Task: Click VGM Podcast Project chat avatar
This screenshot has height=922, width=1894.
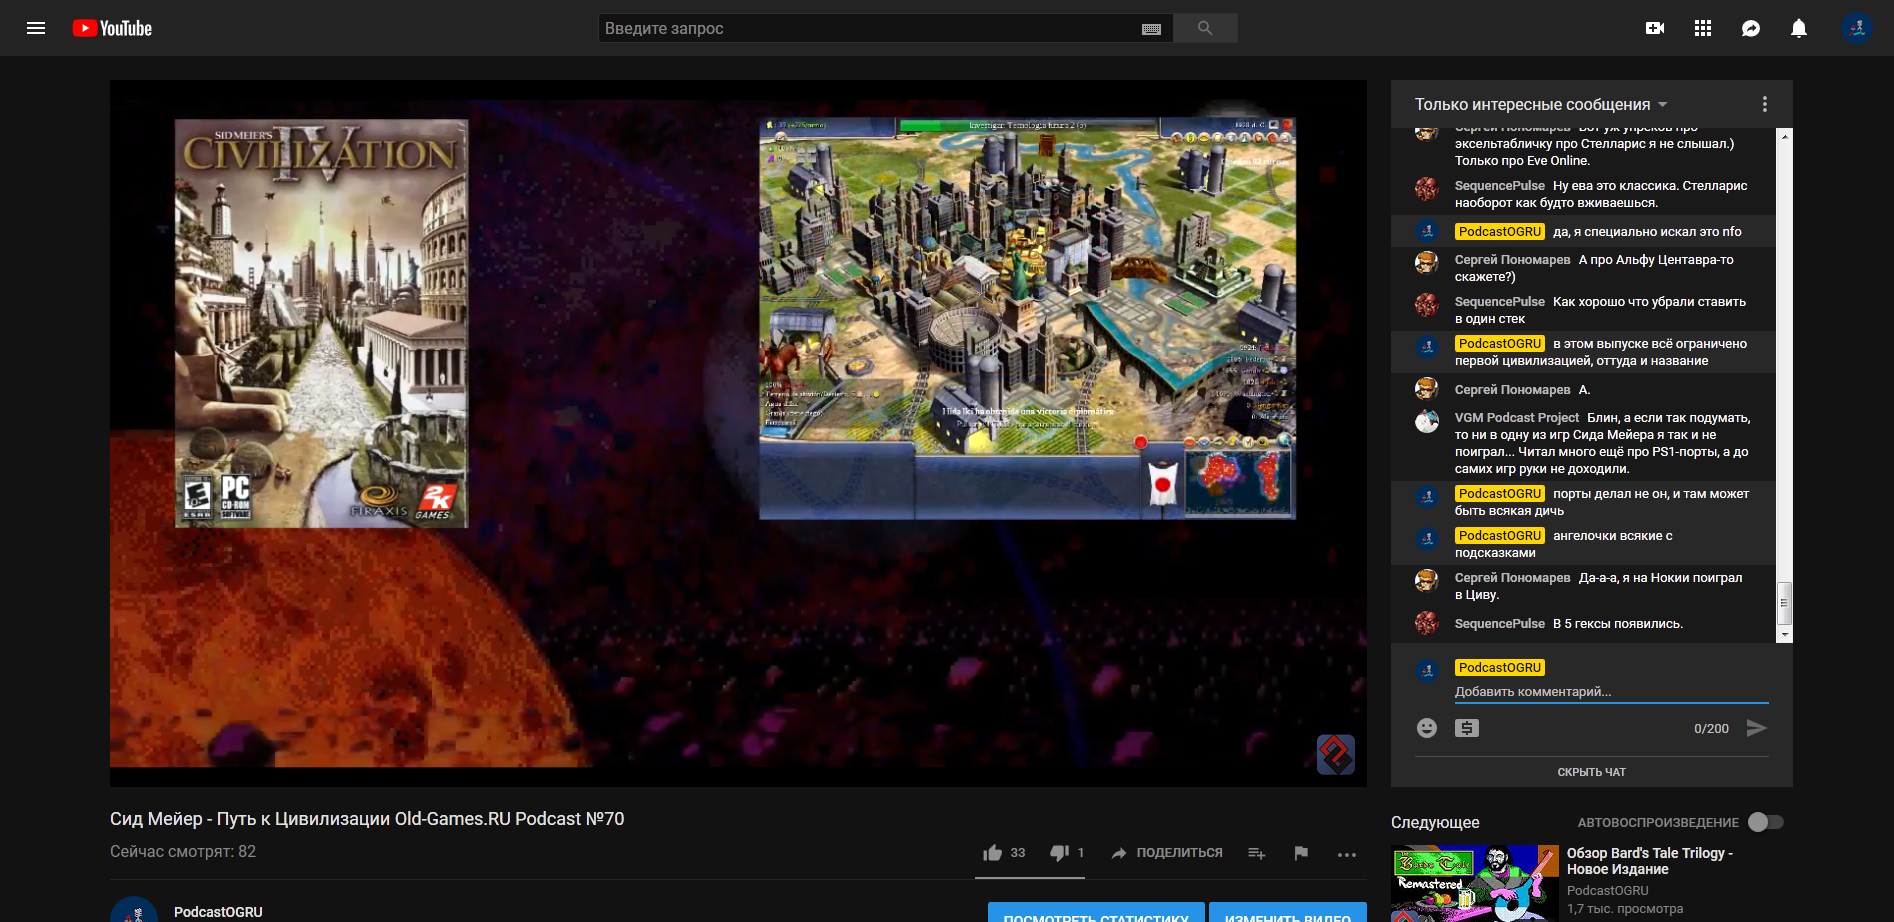Action: [1427, 420]
